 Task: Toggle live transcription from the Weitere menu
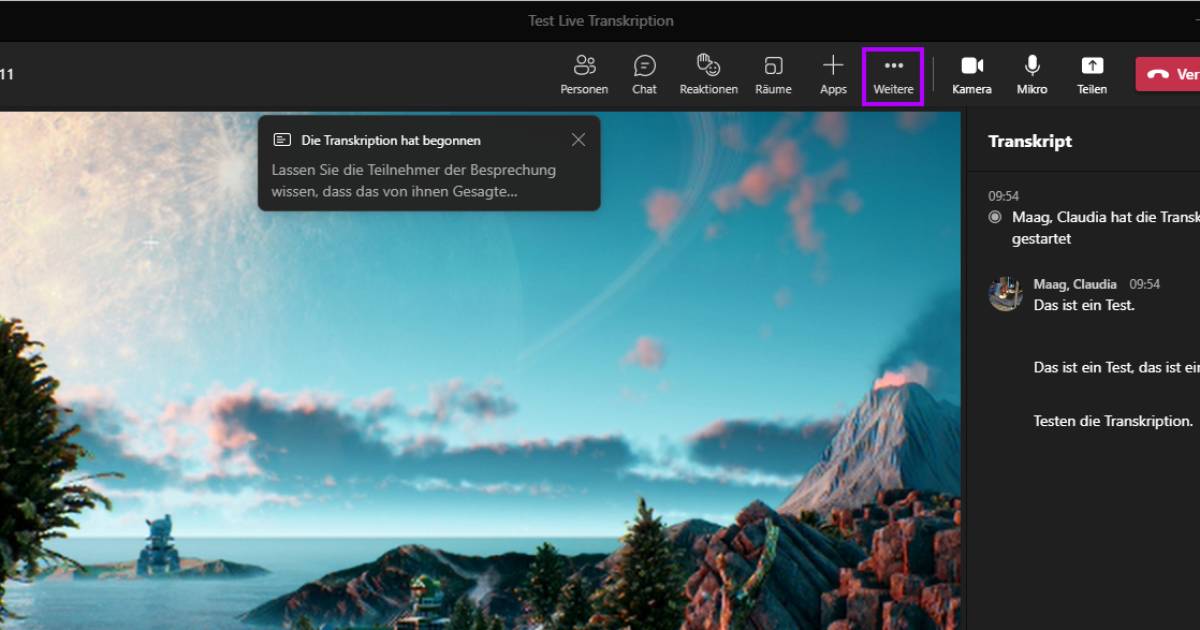tap(892, 73)
